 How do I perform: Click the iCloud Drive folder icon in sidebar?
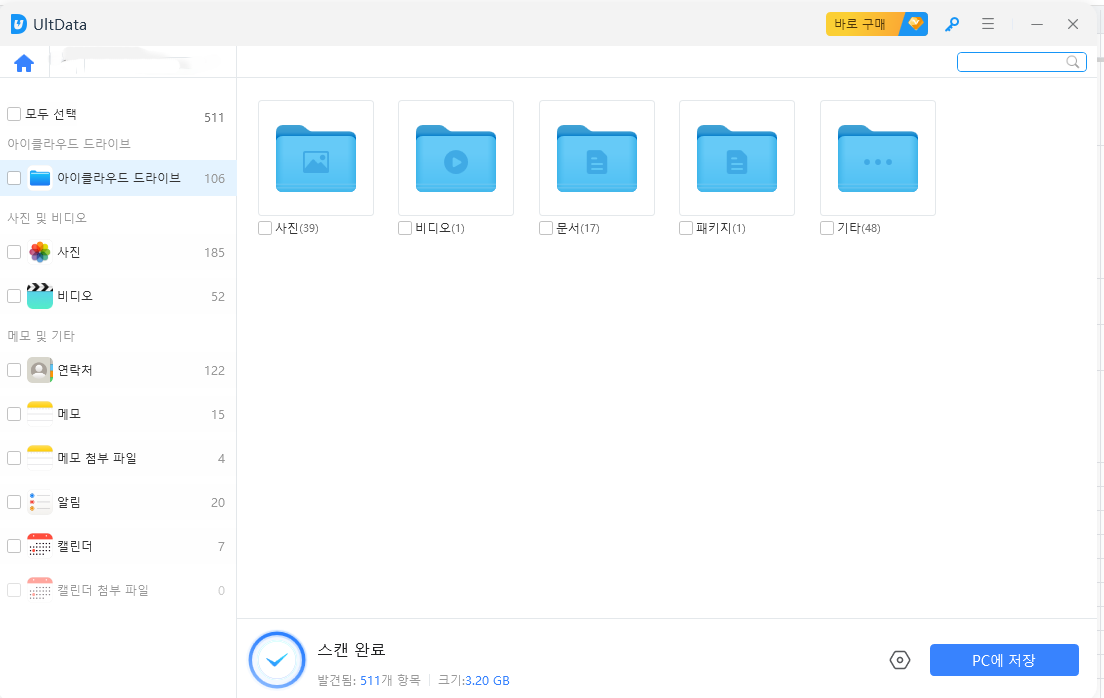[x=40, y=178]
